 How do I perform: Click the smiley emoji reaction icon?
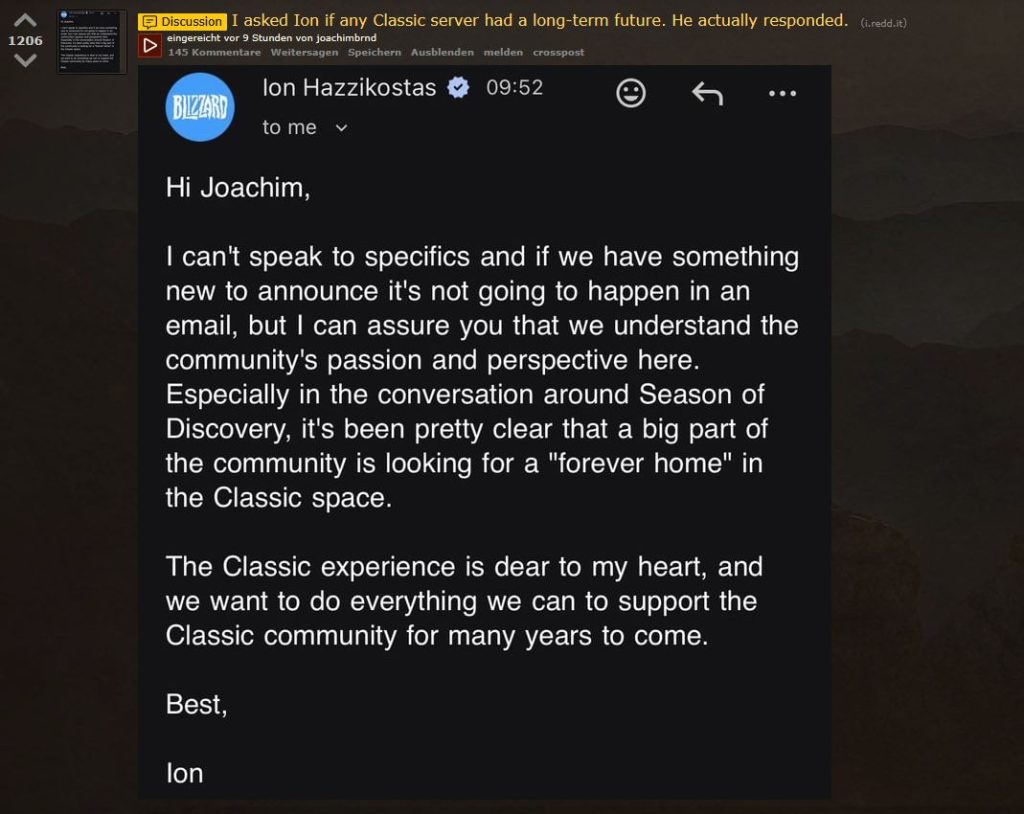[x=630, y=92]
